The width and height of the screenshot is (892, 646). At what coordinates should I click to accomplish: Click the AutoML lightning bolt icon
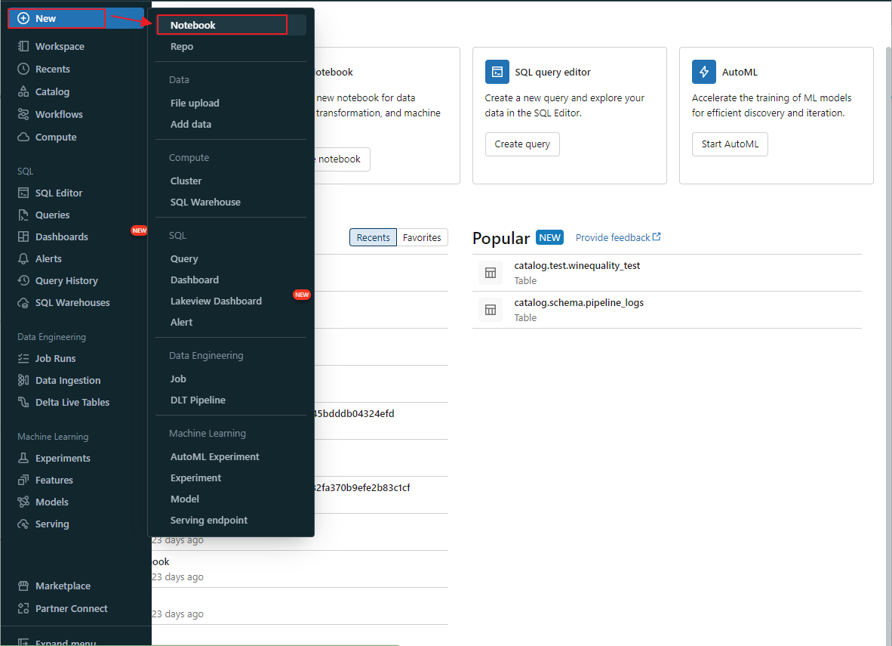pyautogui.click(x=704, y=72)
